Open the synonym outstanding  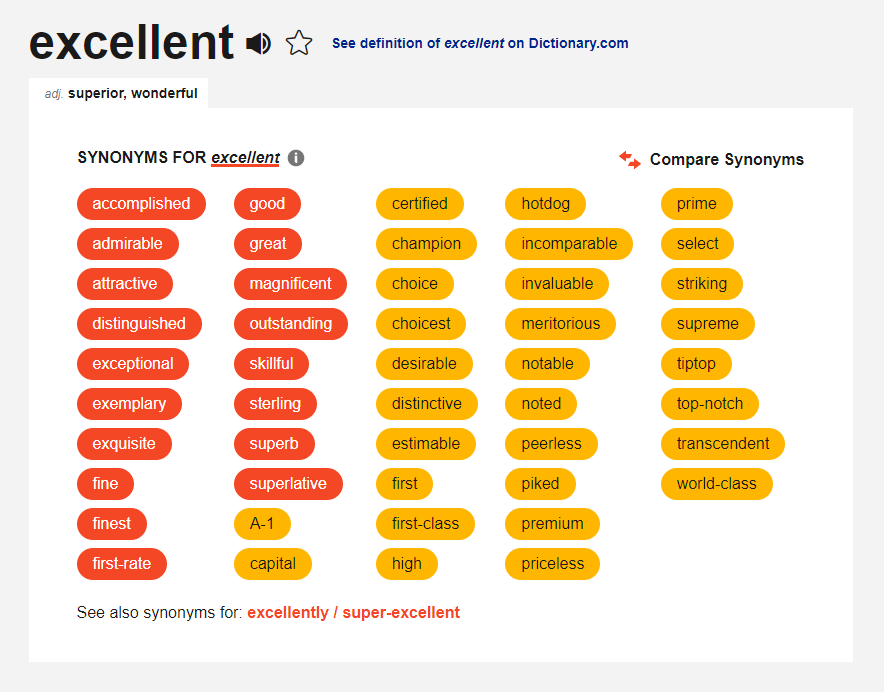point(291,324)
